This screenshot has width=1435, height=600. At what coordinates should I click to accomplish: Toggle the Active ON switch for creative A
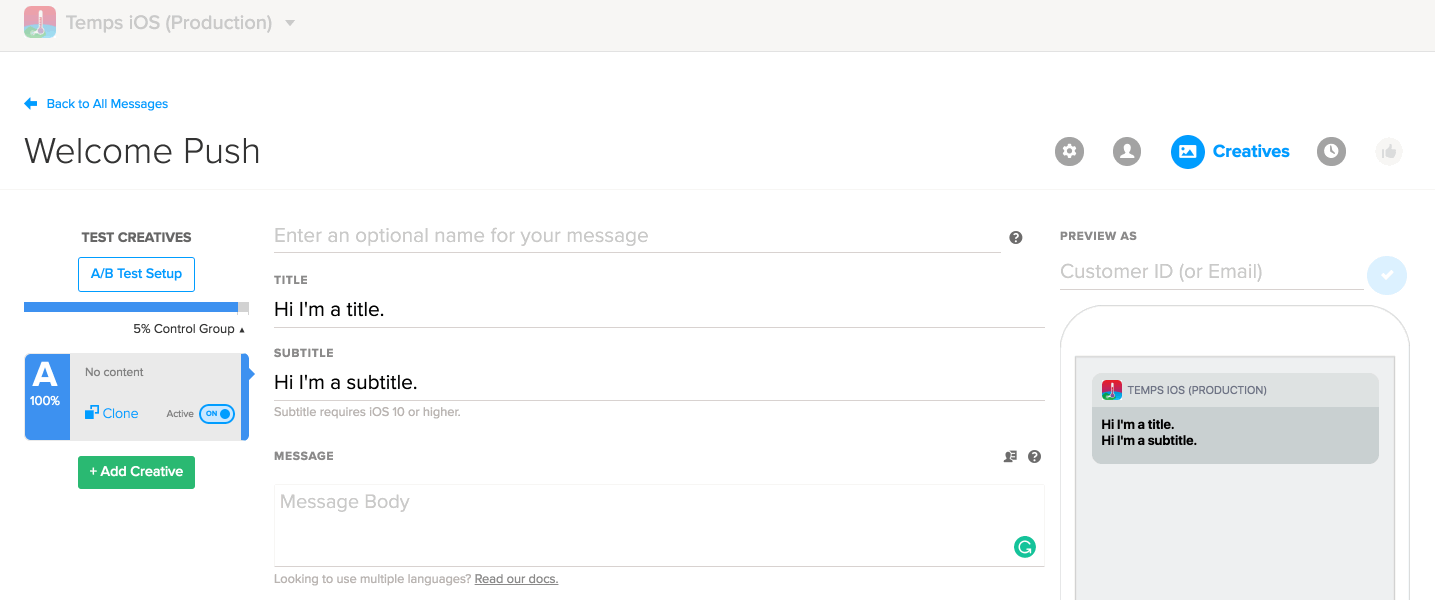217,414
